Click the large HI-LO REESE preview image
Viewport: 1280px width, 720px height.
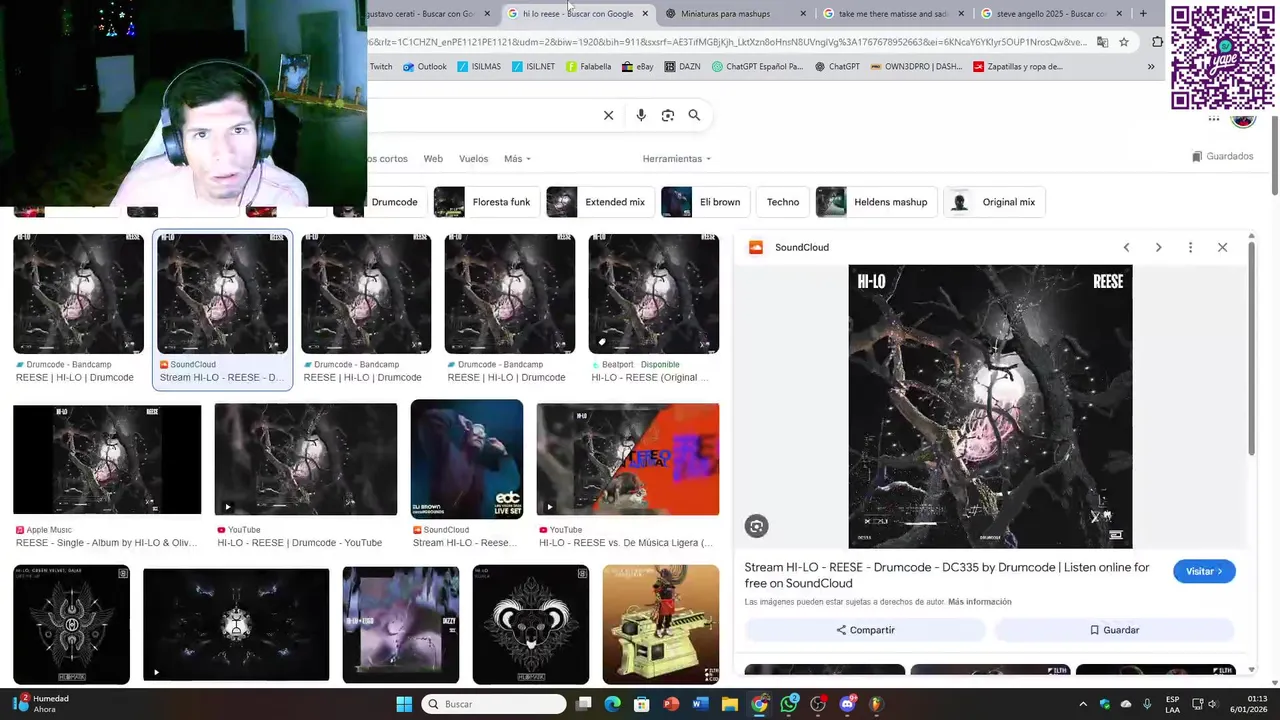click(x=990, y=406)
